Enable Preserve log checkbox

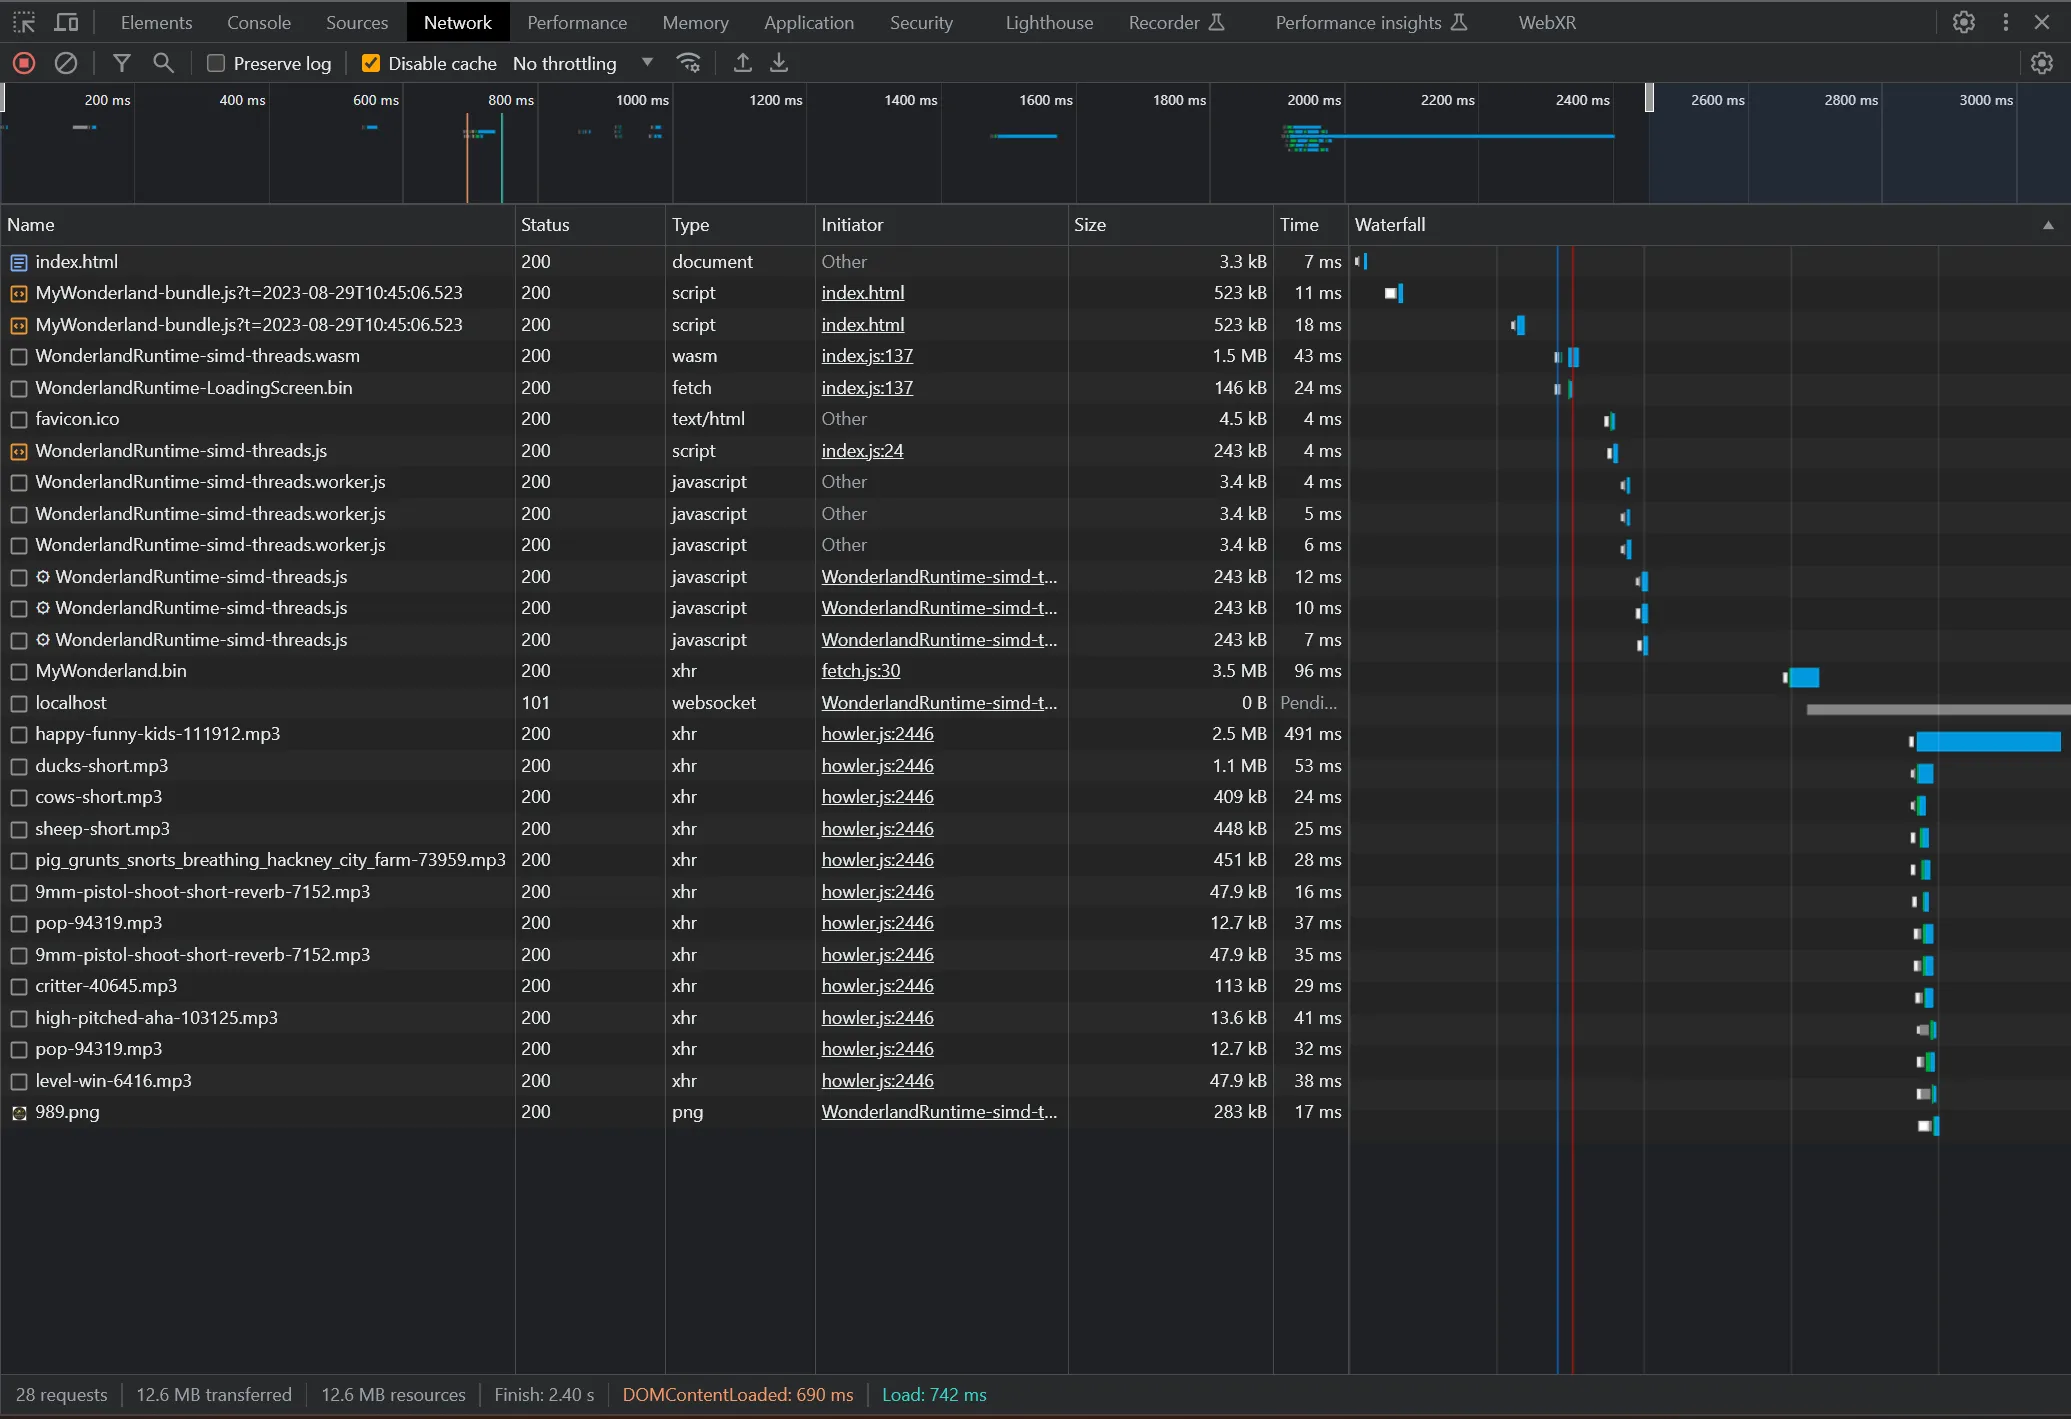(216, 63)
